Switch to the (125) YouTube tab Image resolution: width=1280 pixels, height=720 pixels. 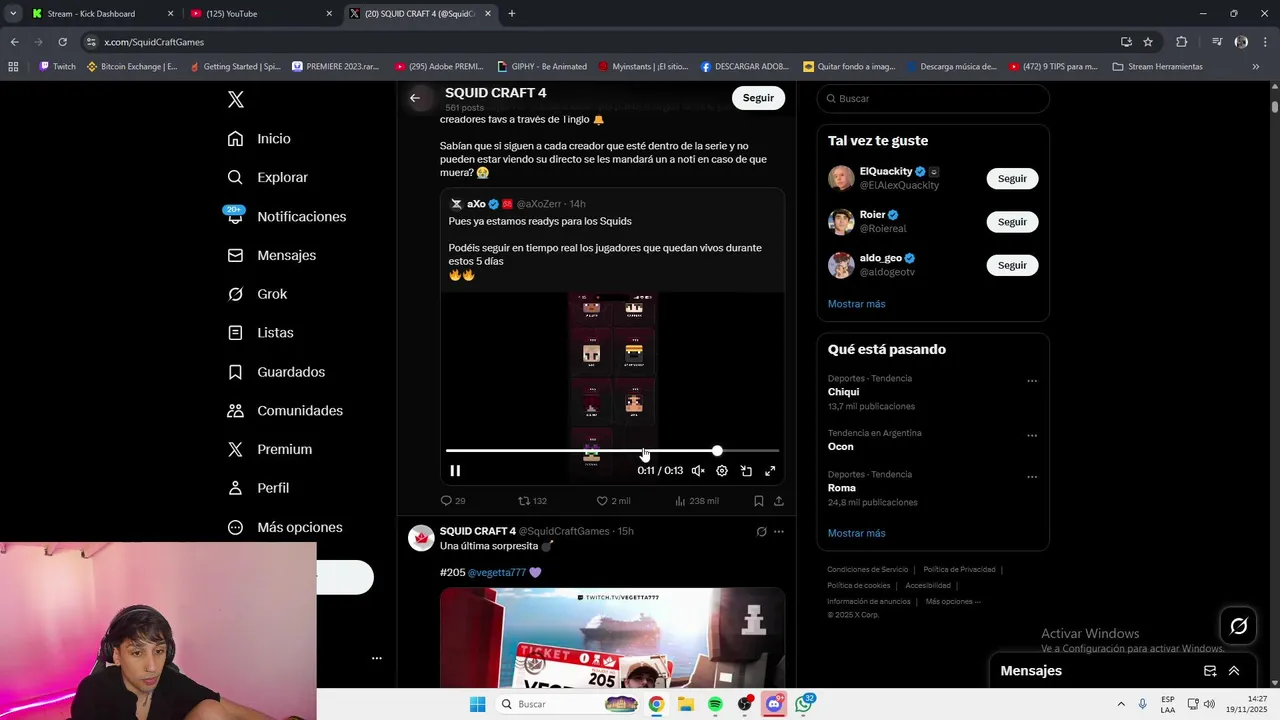pos(260,14)
